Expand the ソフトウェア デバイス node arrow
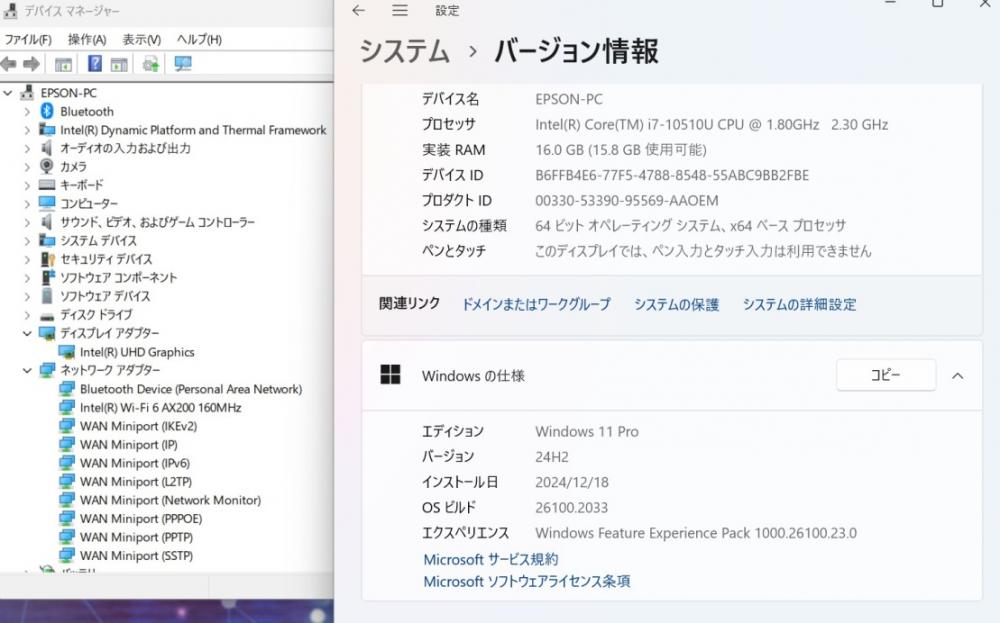1000x623 pixels. click(27, 297)
